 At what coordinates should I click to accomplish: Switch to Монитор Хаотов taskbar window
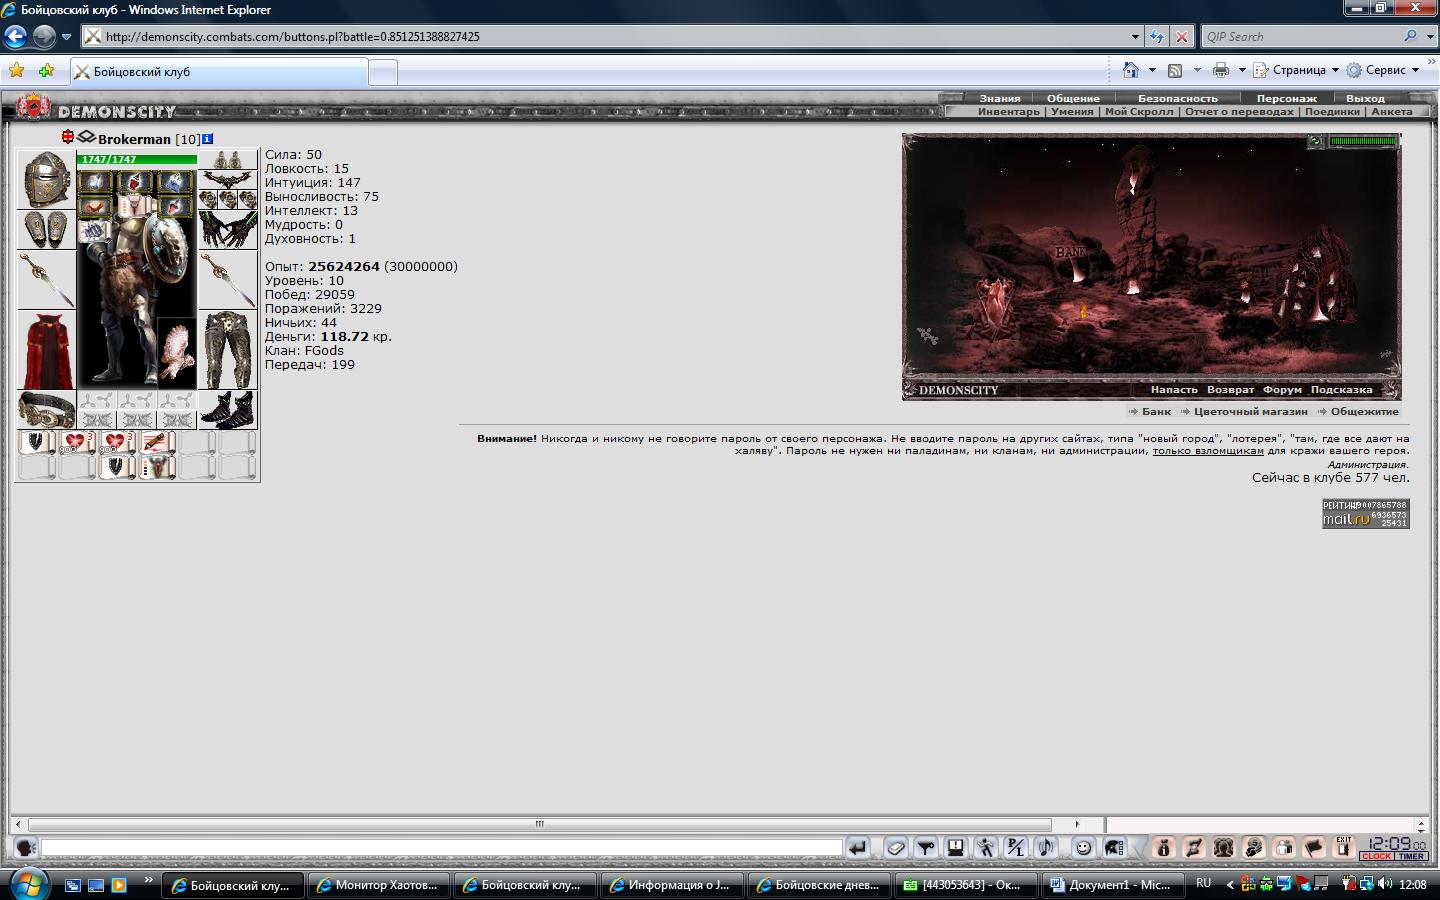coord(378,885)
